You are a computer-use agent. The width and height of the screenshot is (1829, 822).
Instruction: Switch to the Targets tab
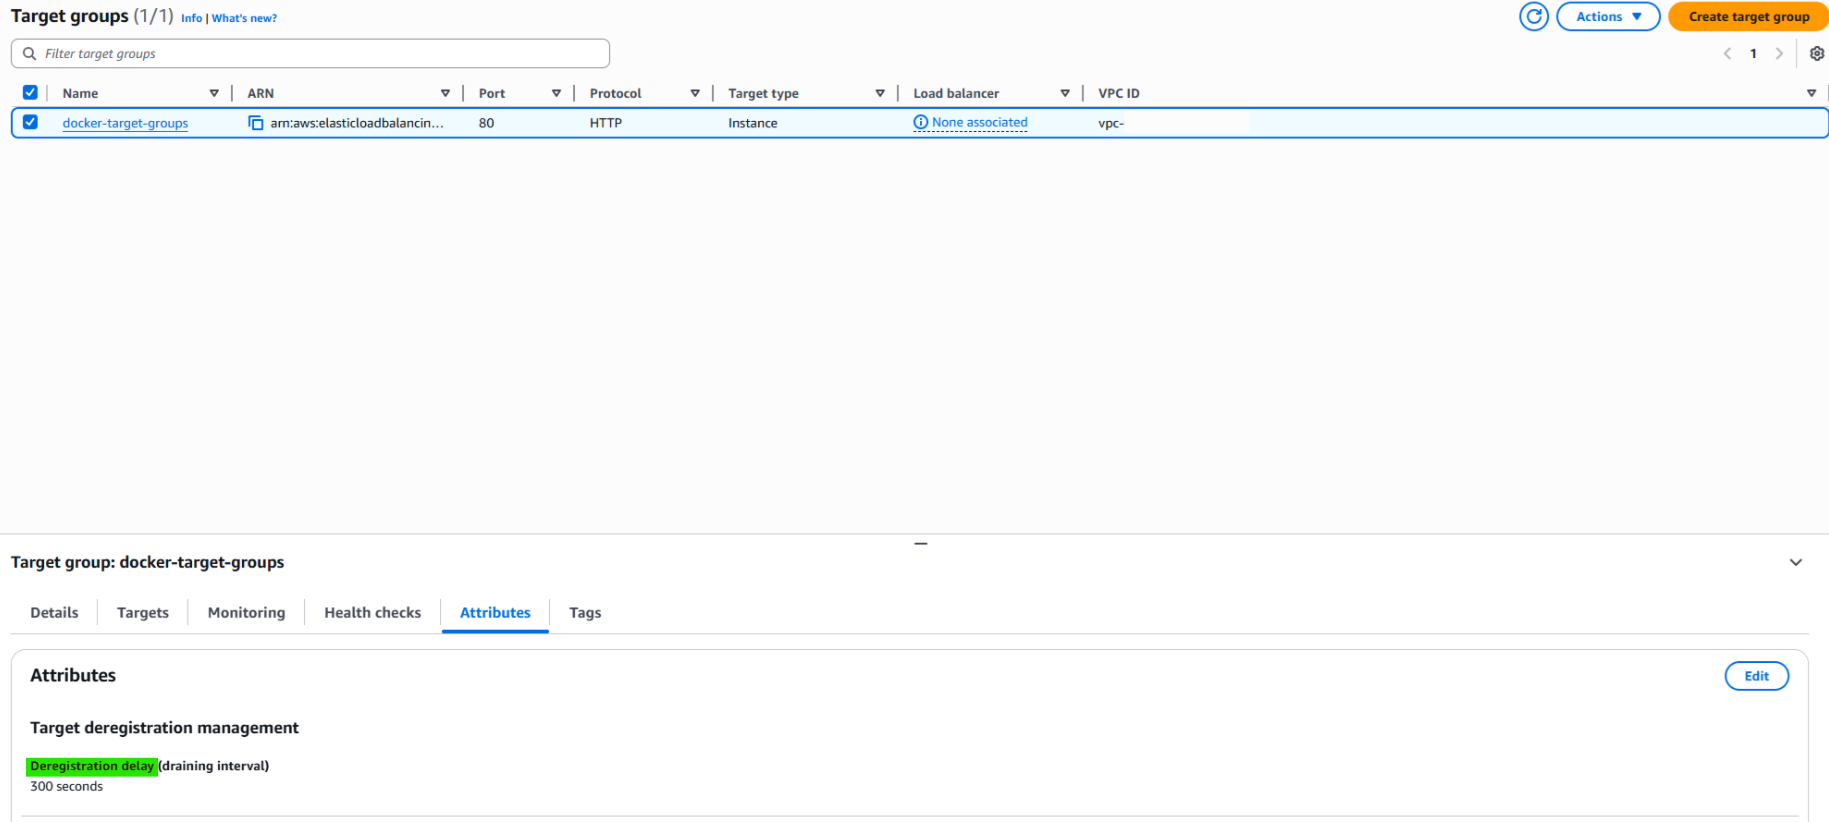(x=143, y=613)
